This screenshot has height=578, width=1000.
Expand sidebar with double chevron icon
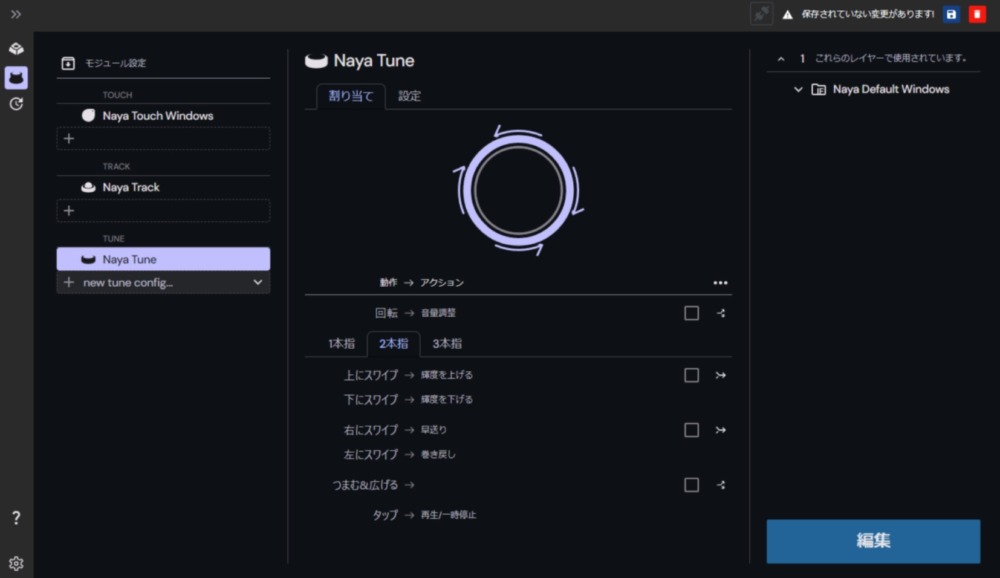16,14
